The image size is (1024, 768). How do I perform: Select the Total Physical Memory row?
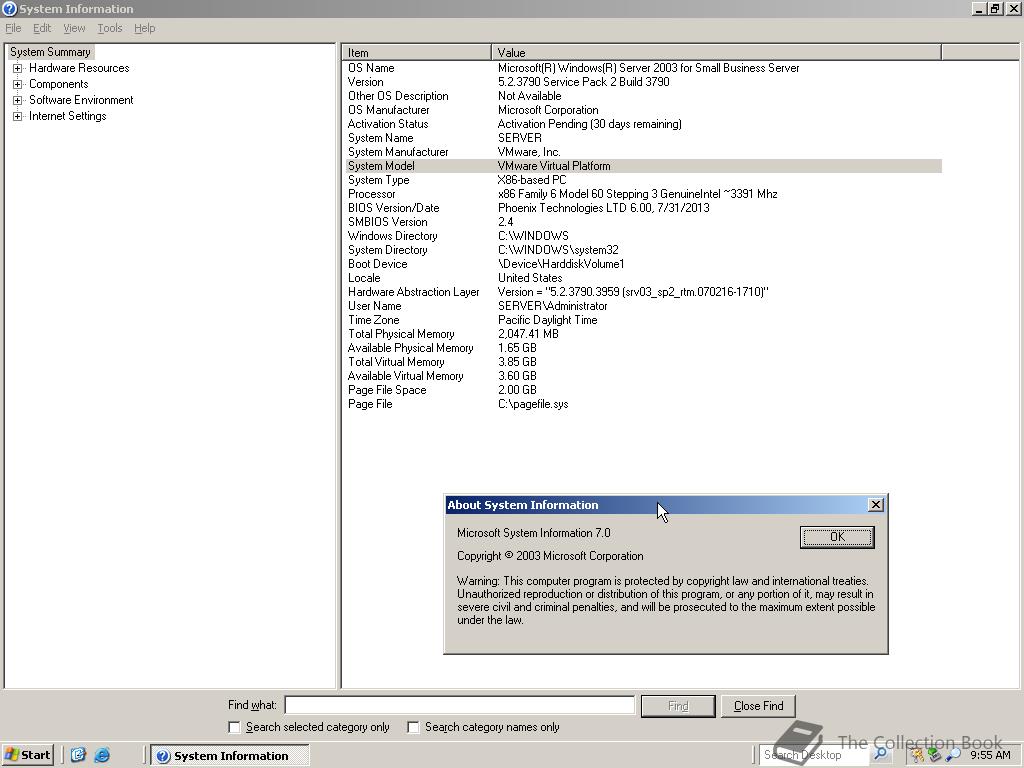[x=643, y=334]
